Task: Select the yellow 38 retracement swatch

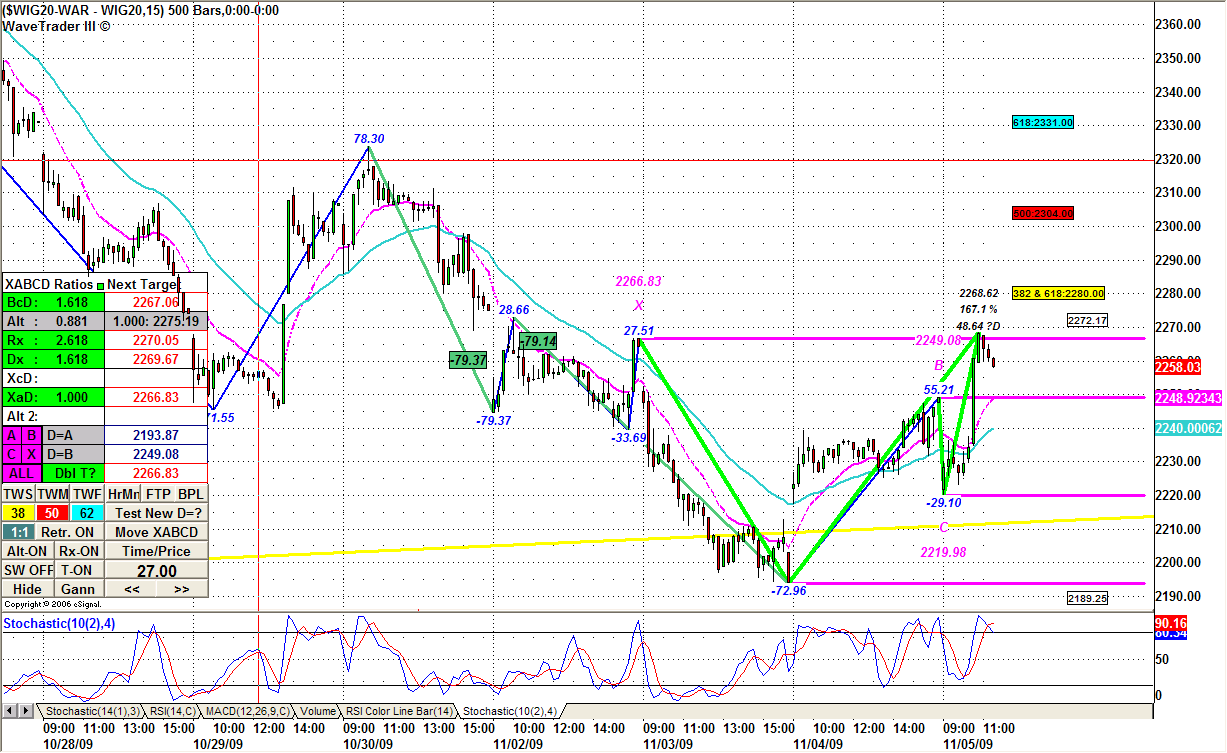Action: coord(18,513)
